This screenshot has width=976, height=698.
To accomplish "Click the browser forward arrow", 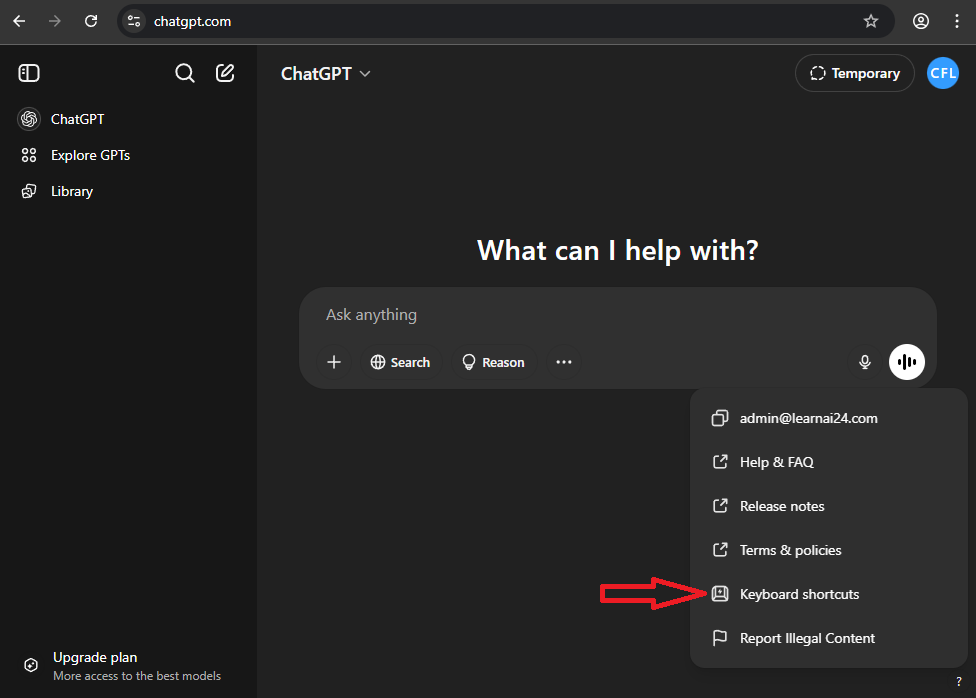I will [x=55, y=21].
